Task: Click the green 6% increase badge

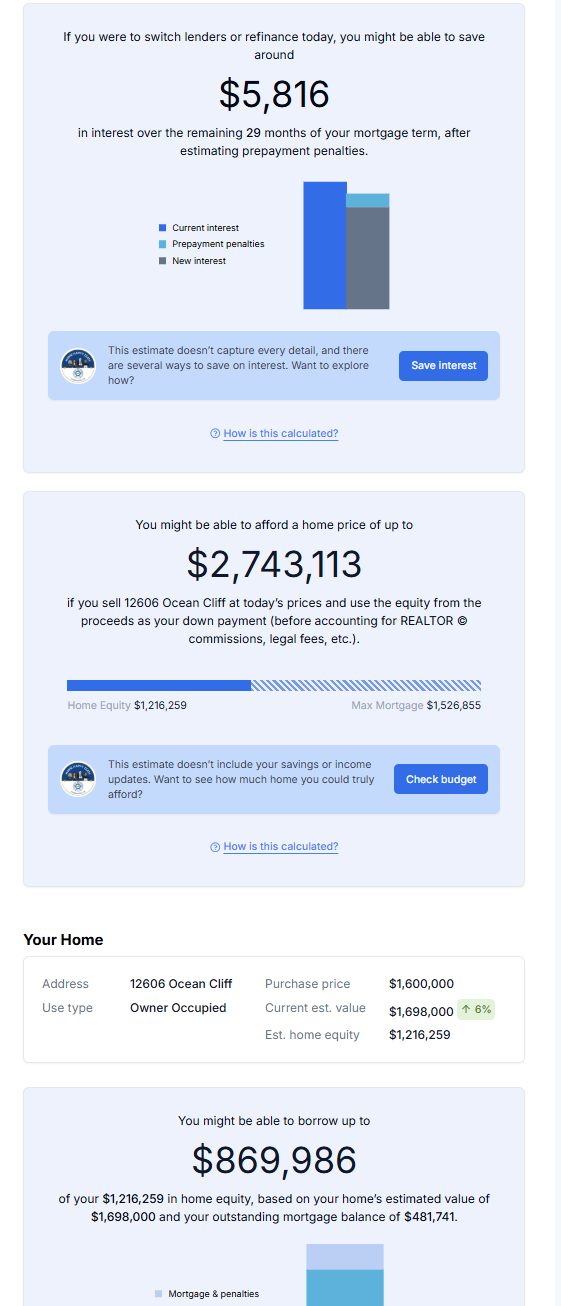Action: [x=476, y=1010]
